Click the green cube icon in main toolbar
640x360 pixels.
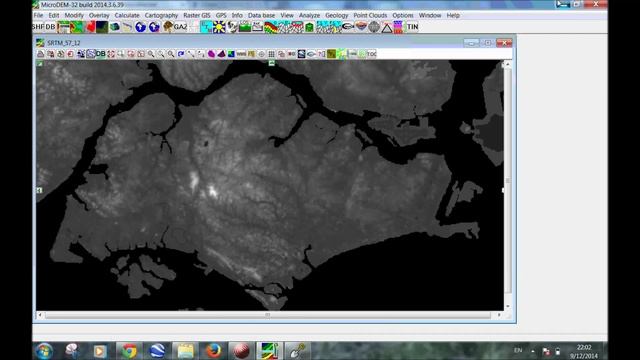click(309, 27)
